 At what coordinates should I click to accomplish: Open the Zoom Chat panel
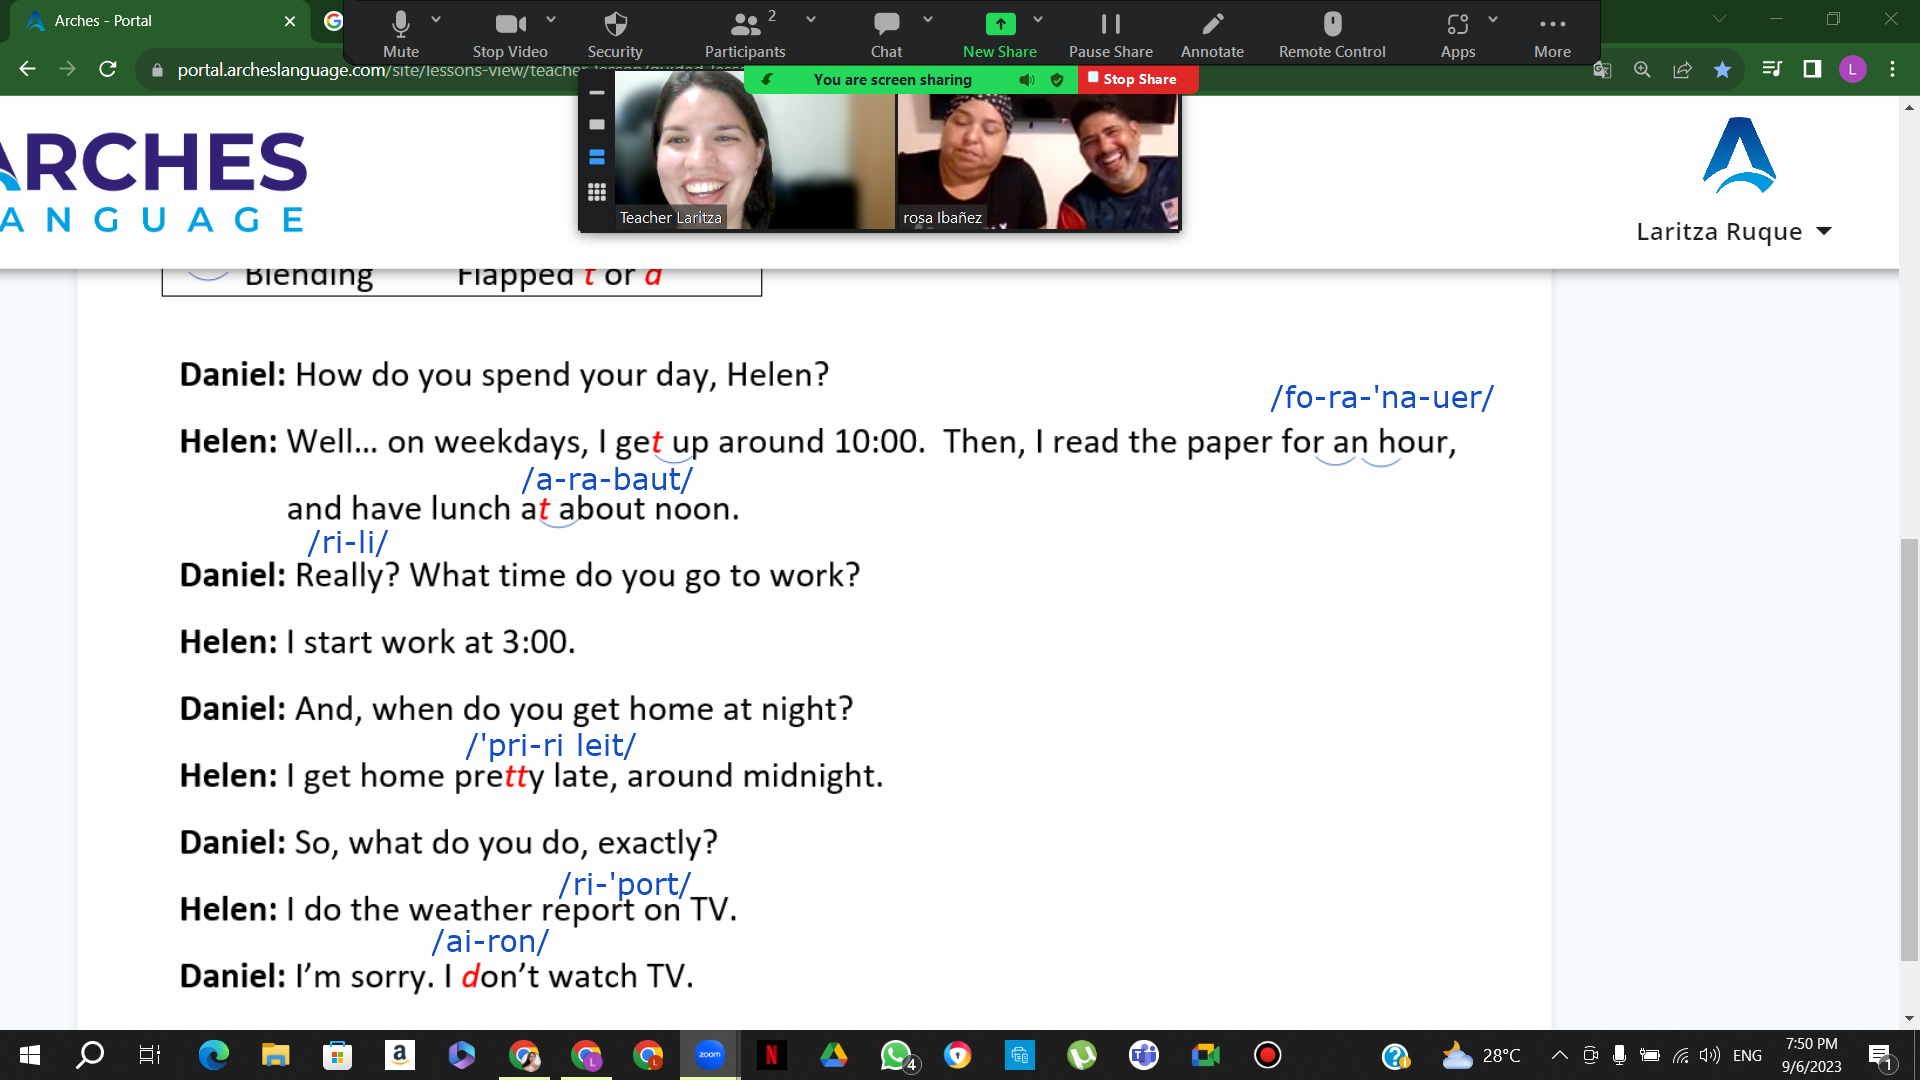pyautogui.click(x=886, y=34)
